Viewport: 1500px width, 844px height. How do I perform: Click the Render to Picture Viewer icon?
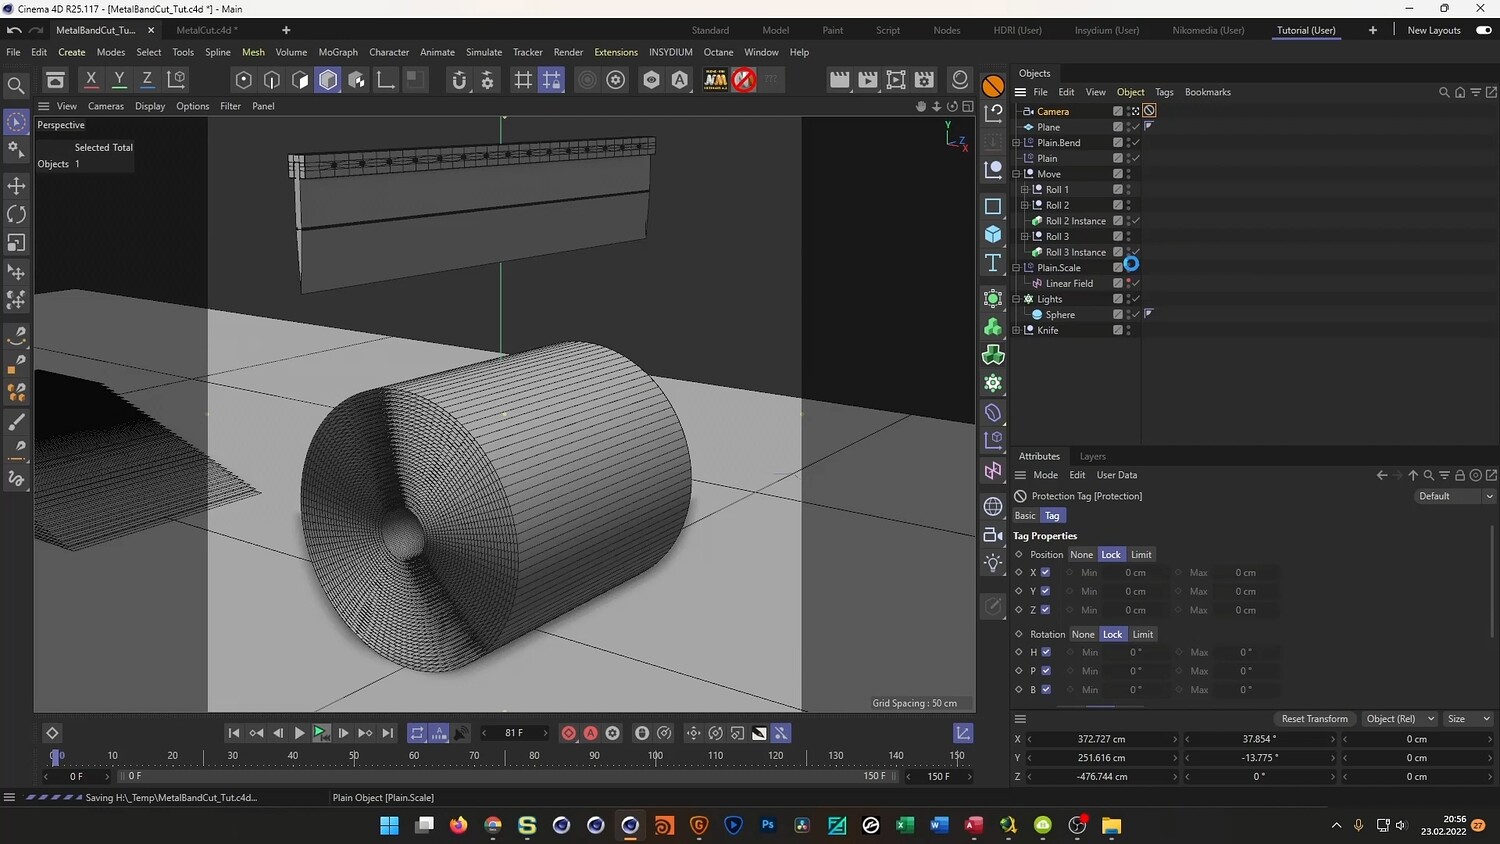tap(868, 80)
